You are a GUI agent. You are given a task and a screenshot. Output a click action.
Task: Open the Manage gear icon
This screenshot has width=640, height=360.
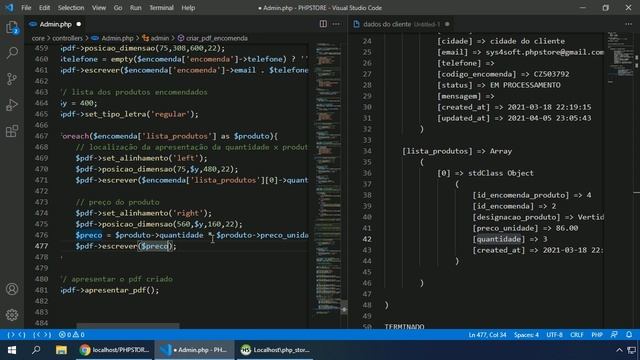pos(12,315)
